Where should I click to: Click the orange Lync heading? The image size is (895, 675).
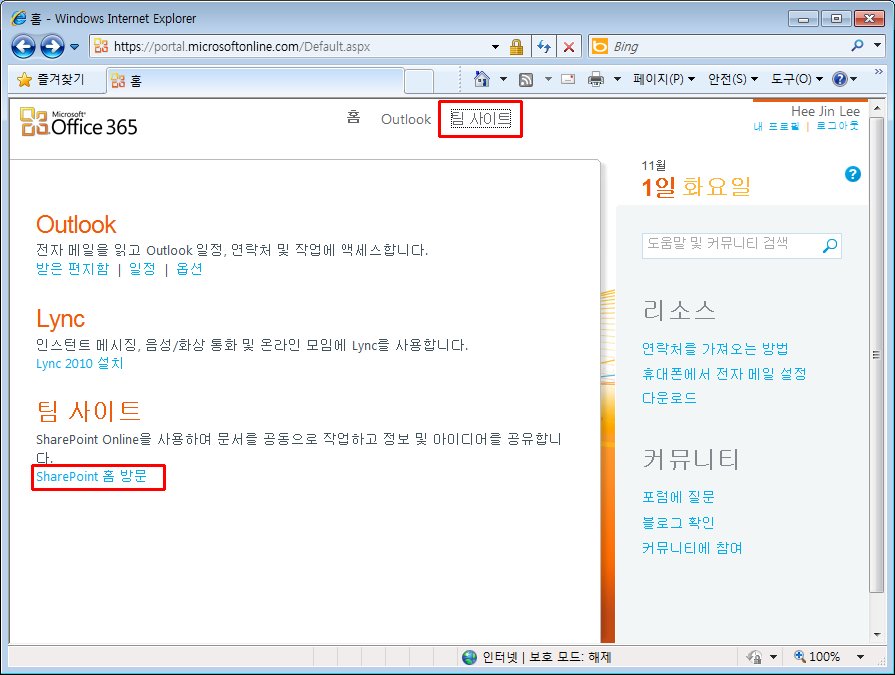[x=61, y=319]
